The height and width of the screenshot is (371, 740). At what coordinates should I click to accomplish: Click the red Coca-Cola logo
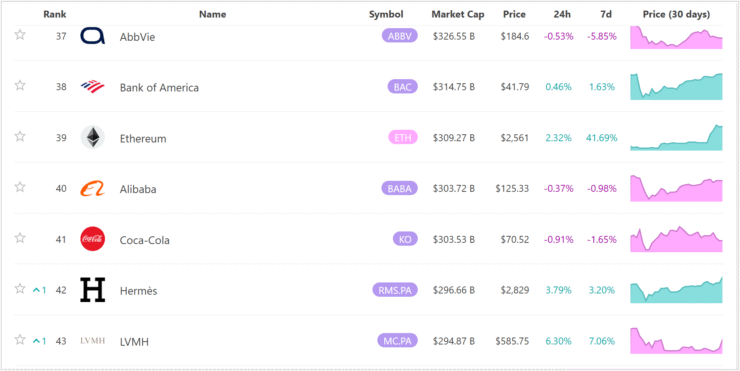coord(93,239)
